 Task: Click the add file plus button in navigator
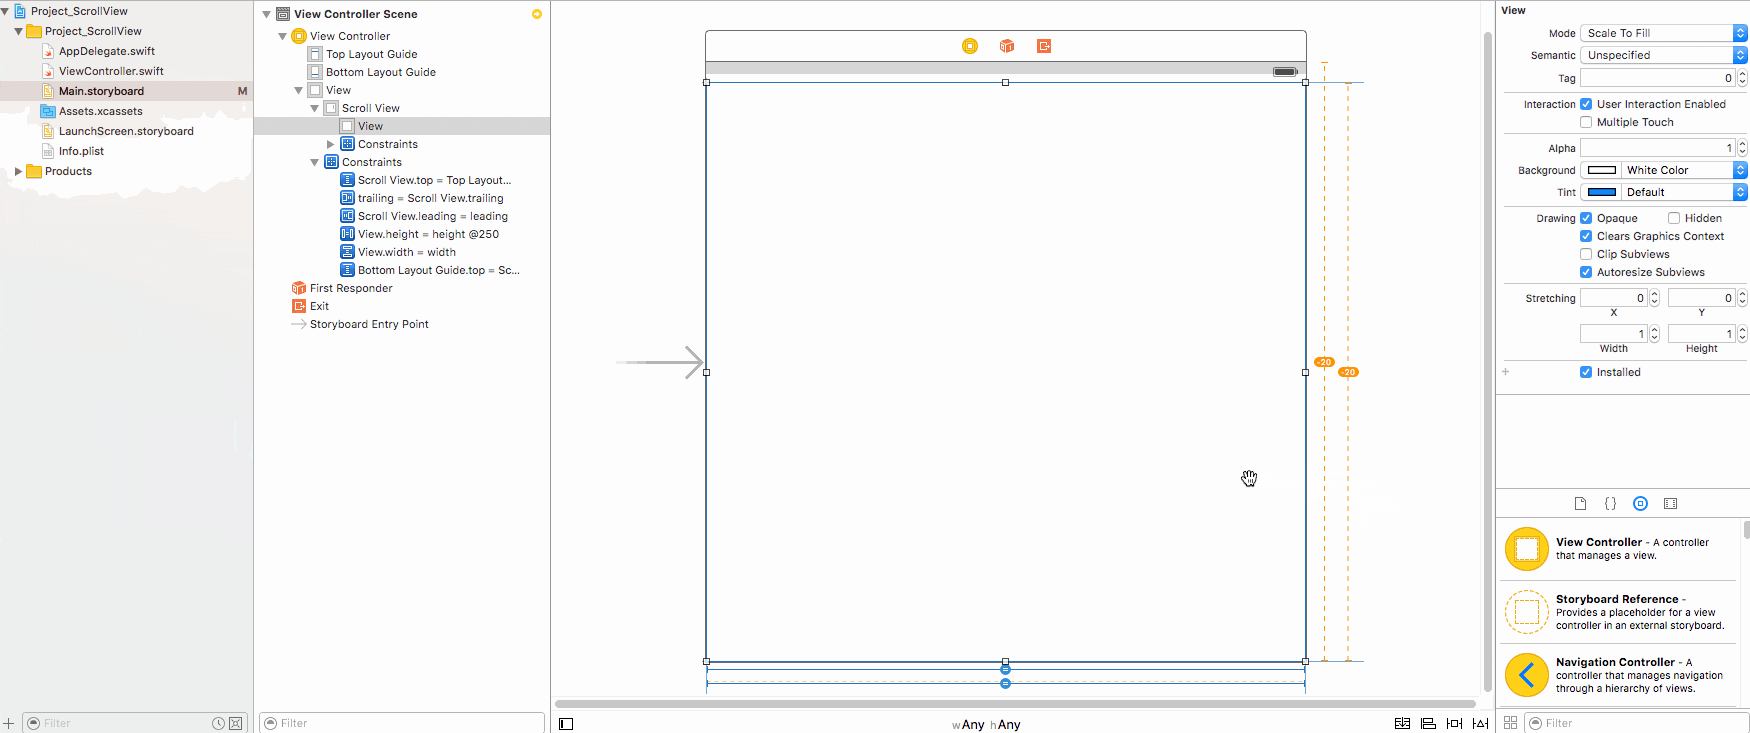[x=9, y=723]
